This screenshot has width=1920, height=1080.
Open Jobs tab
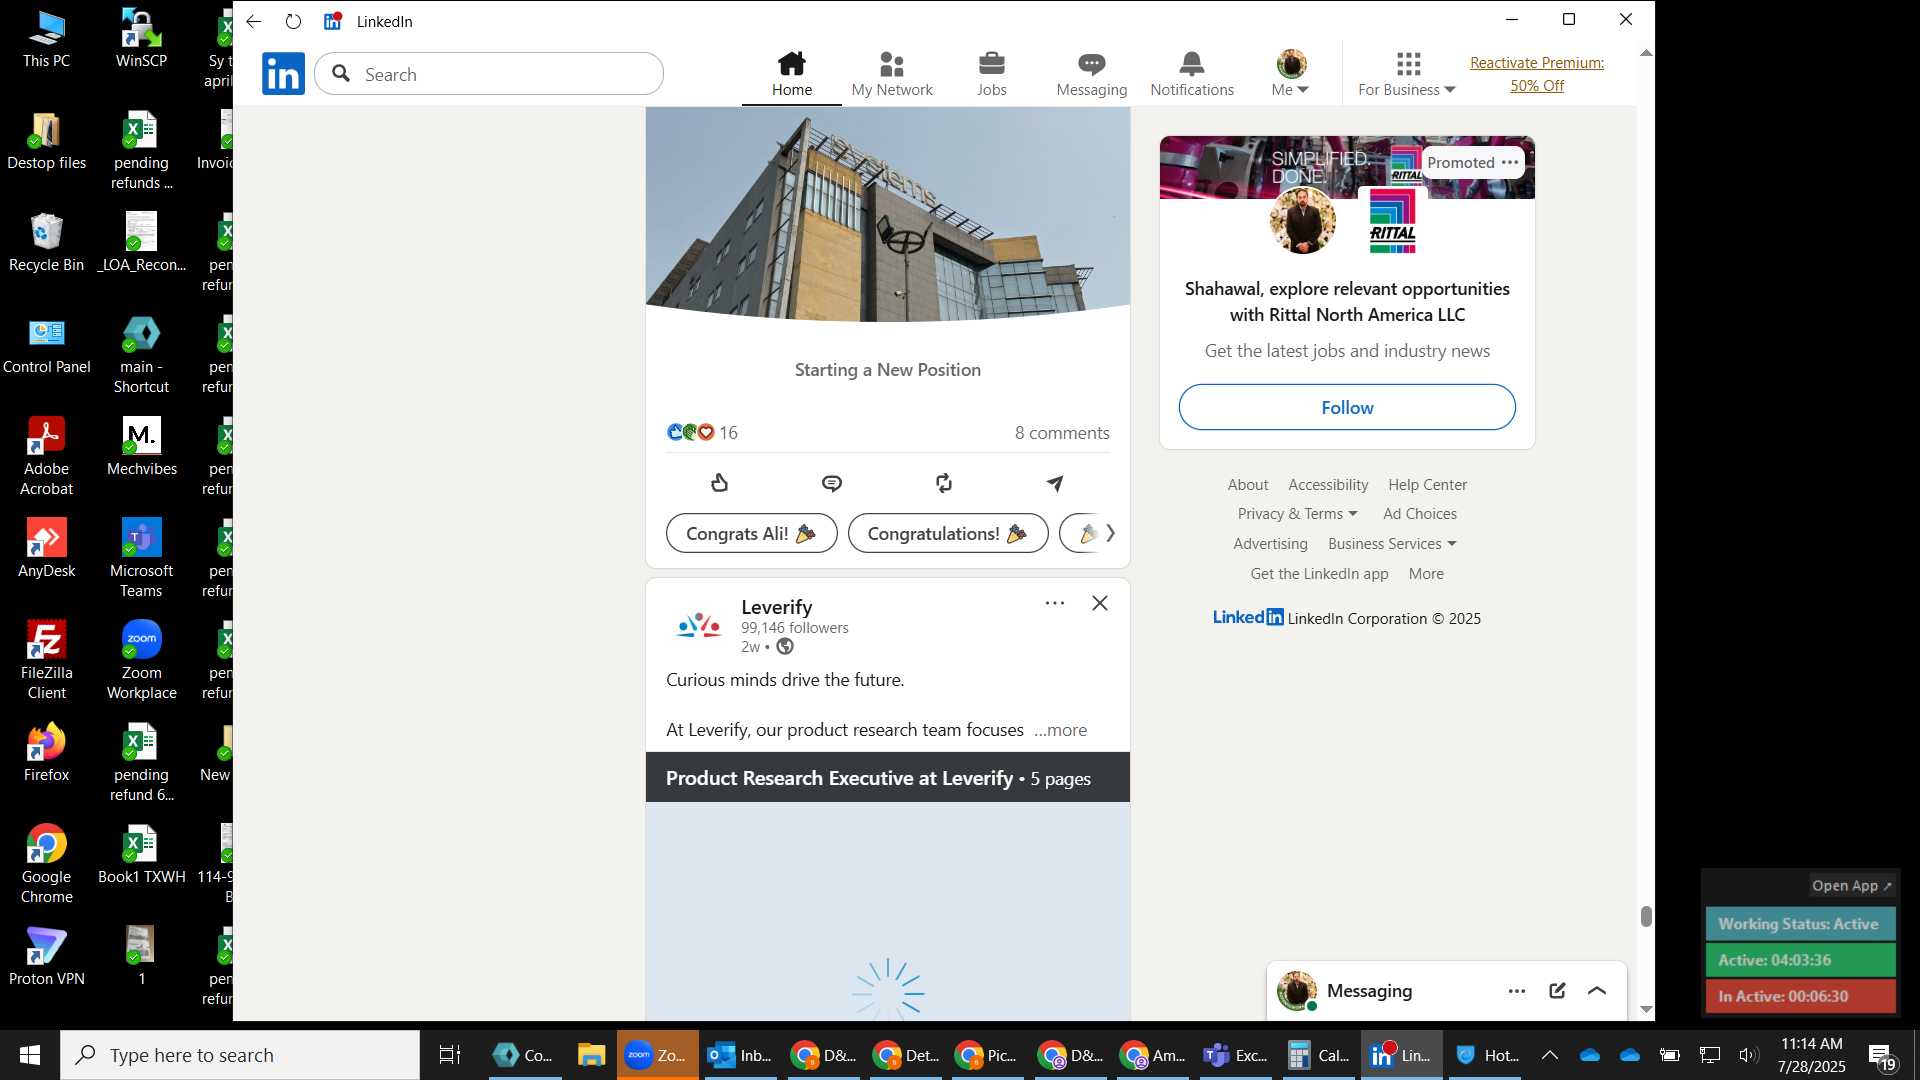click(992, 74)
